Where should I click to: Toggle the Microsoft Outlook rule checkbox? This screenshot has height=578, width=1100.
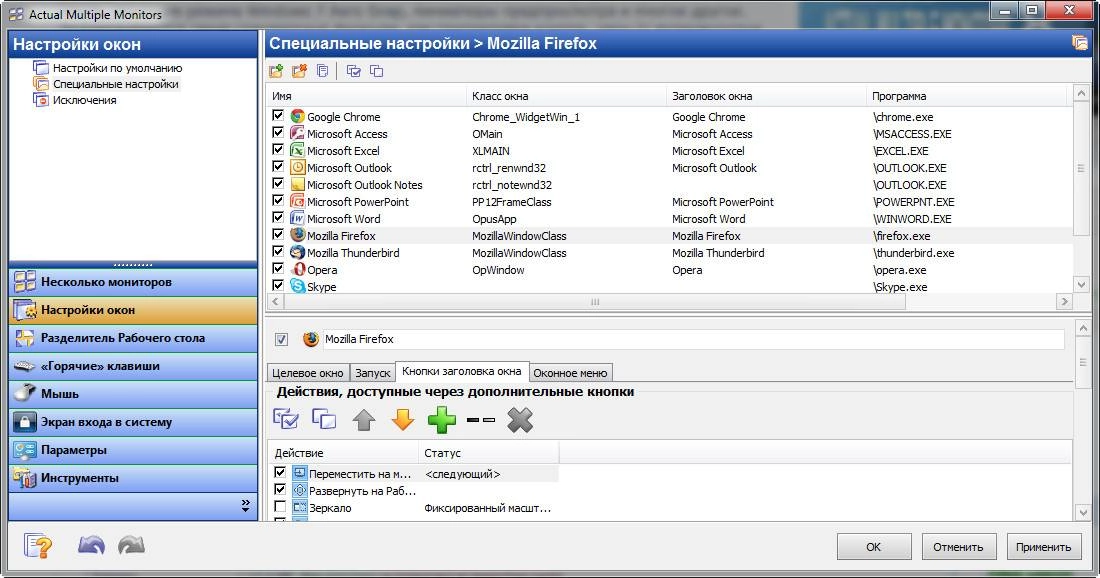tap(279, 166)
